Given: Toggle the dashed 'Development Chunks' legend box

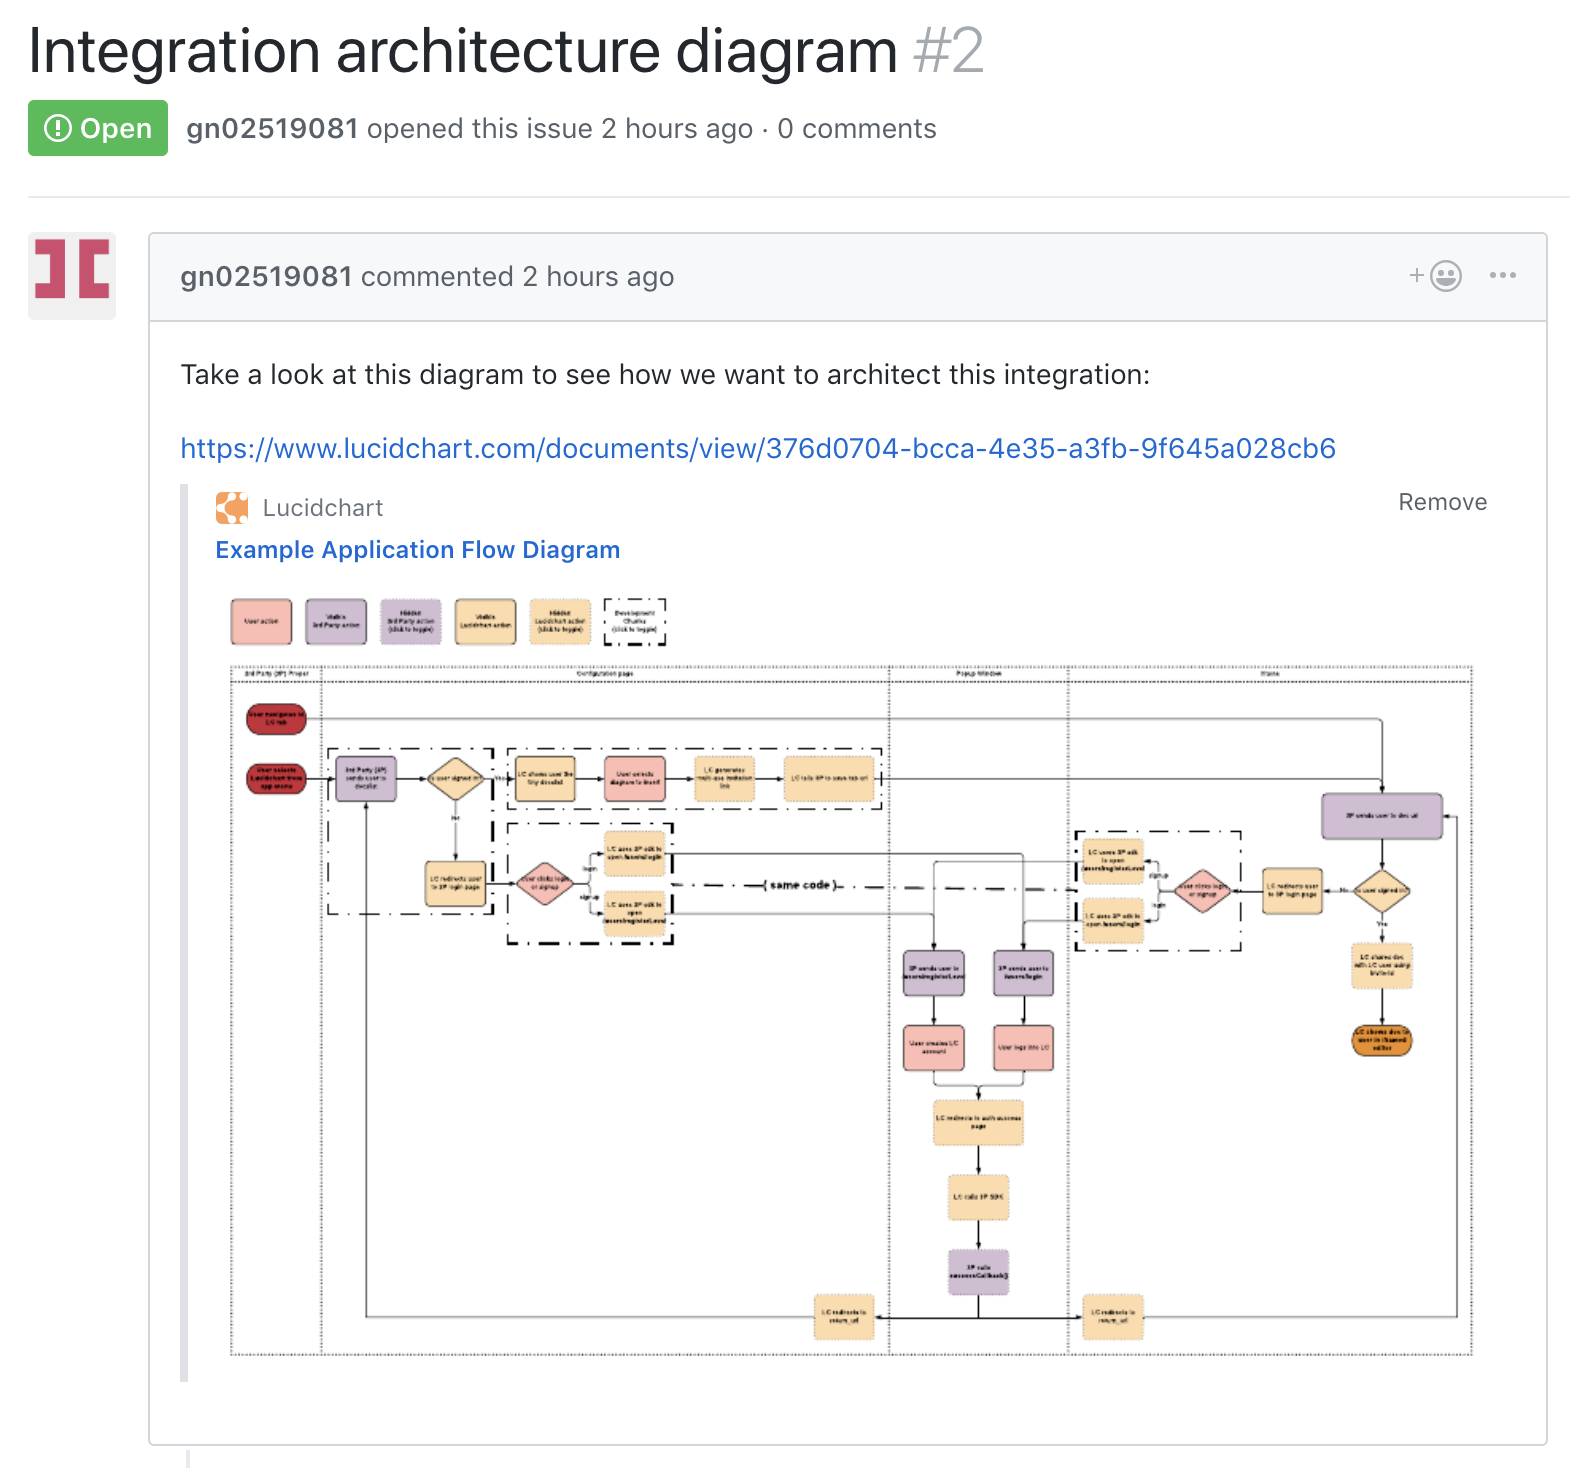Looking at the screenshot, I should coord(635,622).
